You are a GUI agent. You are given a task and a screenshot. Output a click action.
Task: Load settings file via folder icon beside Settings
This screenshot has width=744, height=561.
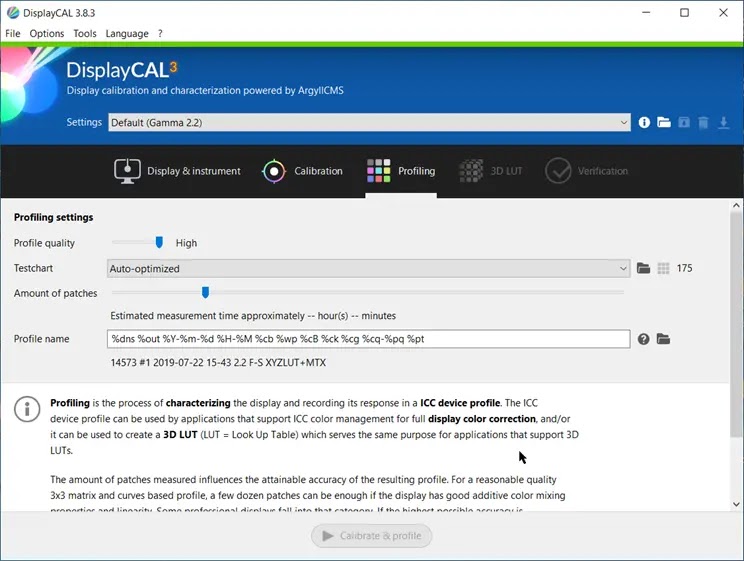pos(664,122)
